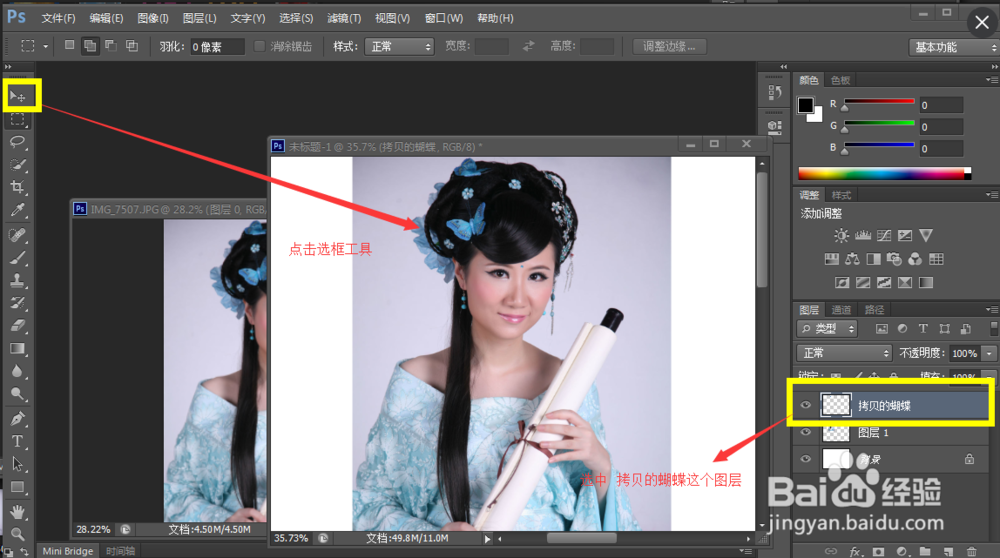Viewport: 1000px width, 558px height.
Task: Click the 调整边缘 refine edge button
Action: click(670, 47)
